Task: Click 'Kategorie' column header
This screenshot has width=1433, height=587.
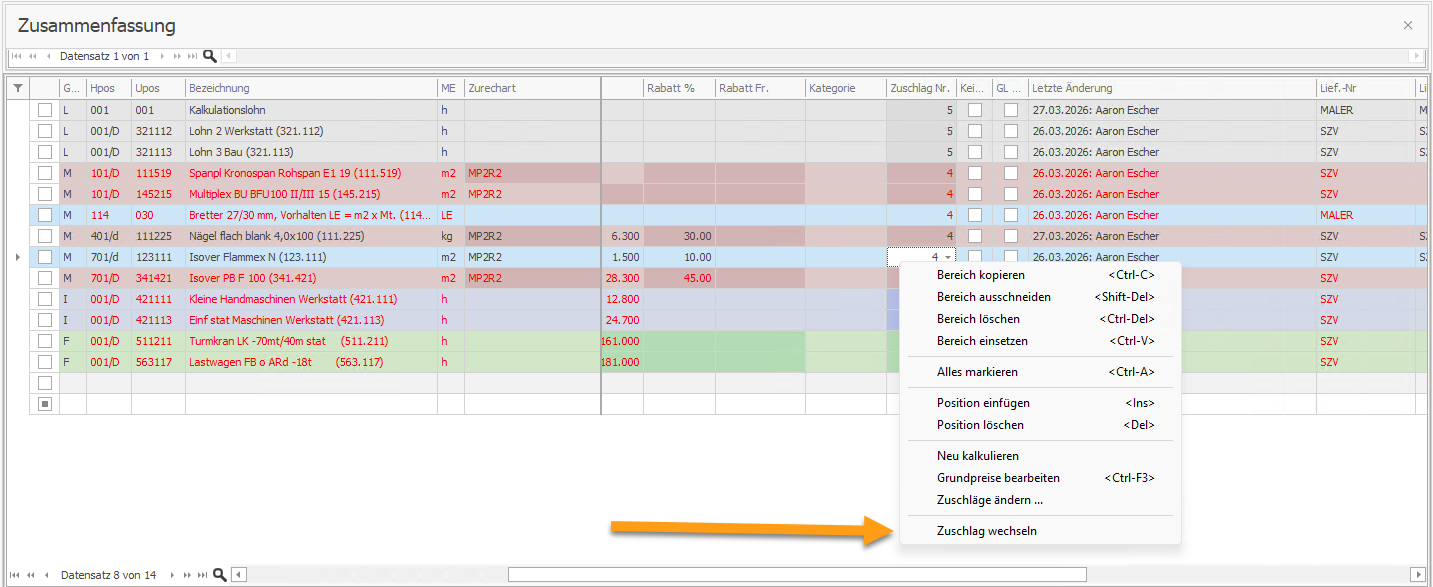Action: click(x=846, y=88)
